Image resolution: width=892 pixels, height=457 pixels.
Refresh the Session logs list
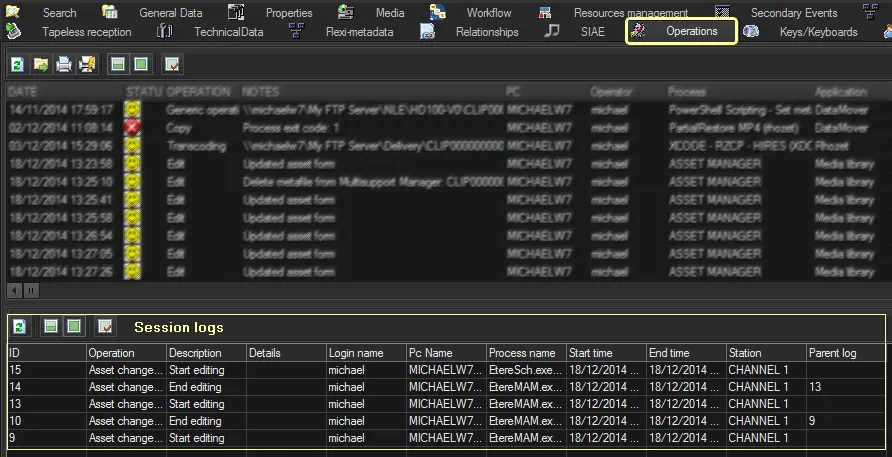click(19, 327)
